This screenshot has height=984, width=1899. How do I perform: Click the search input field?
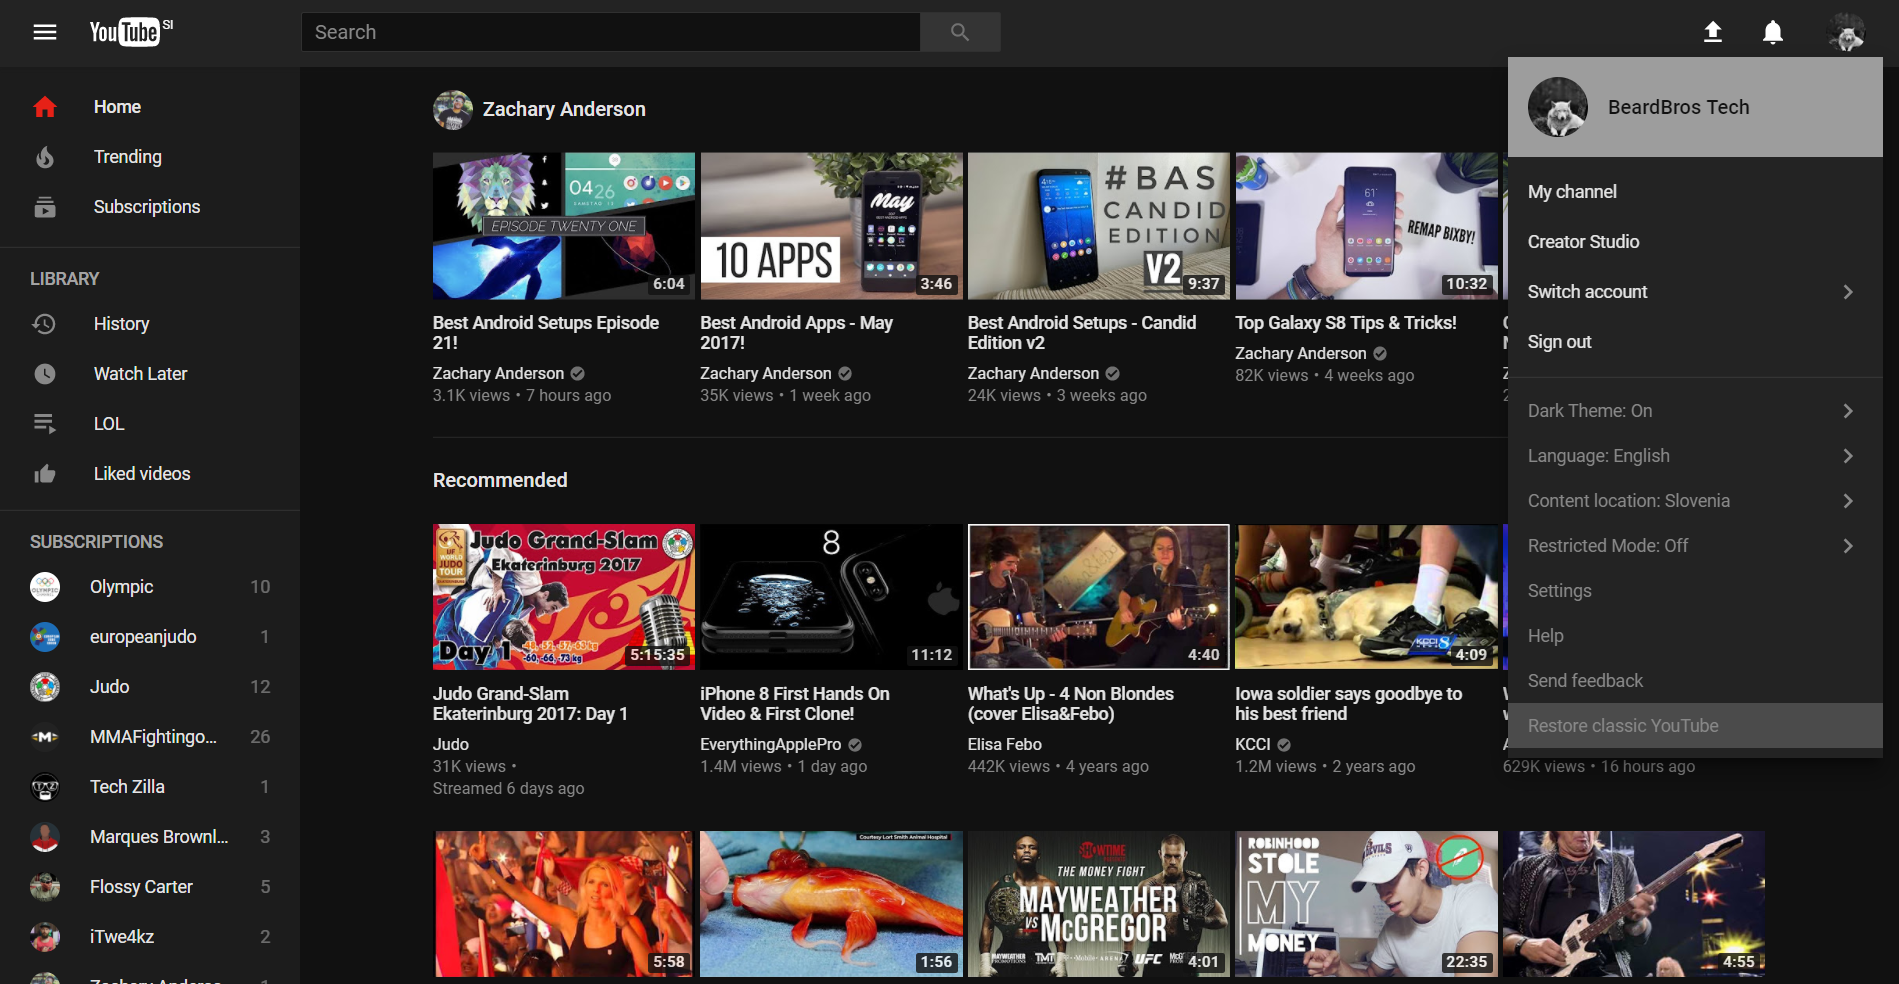[611, 31]
